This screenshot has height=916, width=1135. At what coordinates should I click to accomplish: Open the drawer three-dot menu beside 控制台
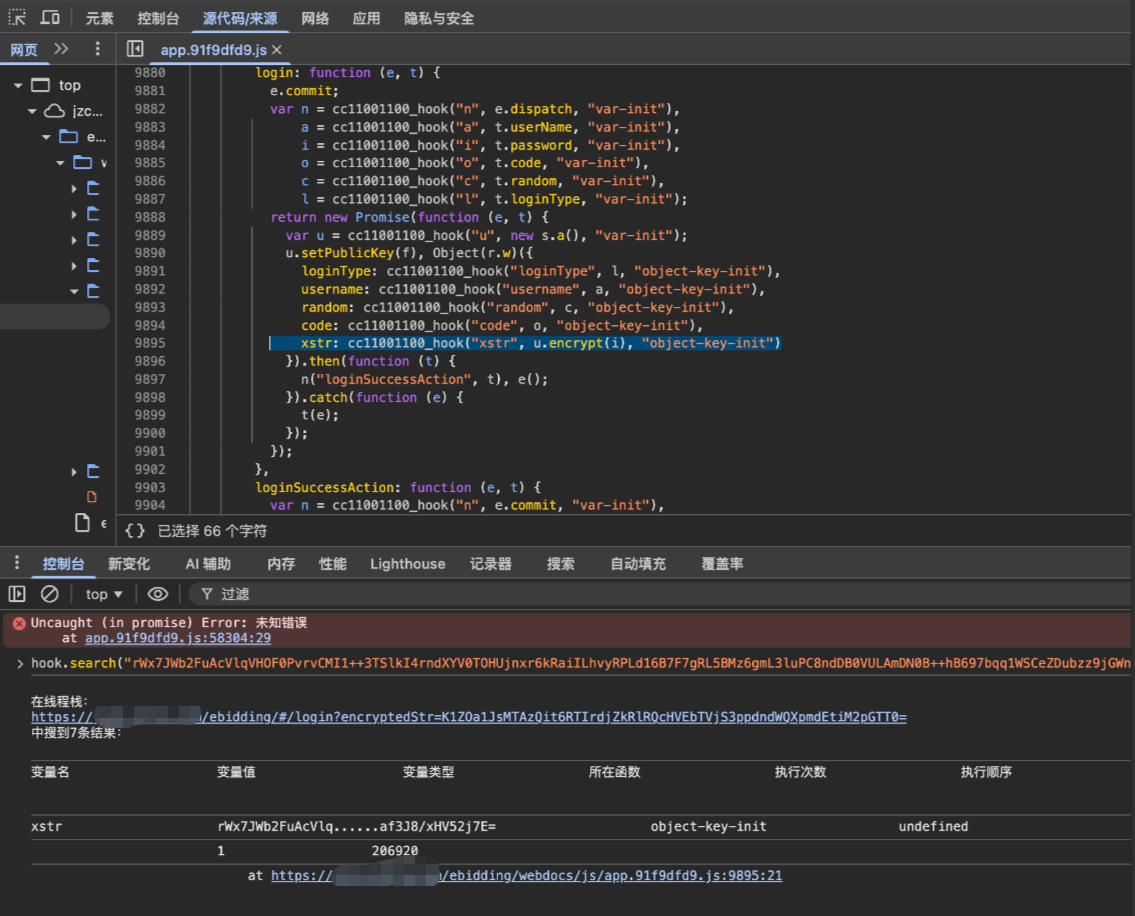coord(17,564)
